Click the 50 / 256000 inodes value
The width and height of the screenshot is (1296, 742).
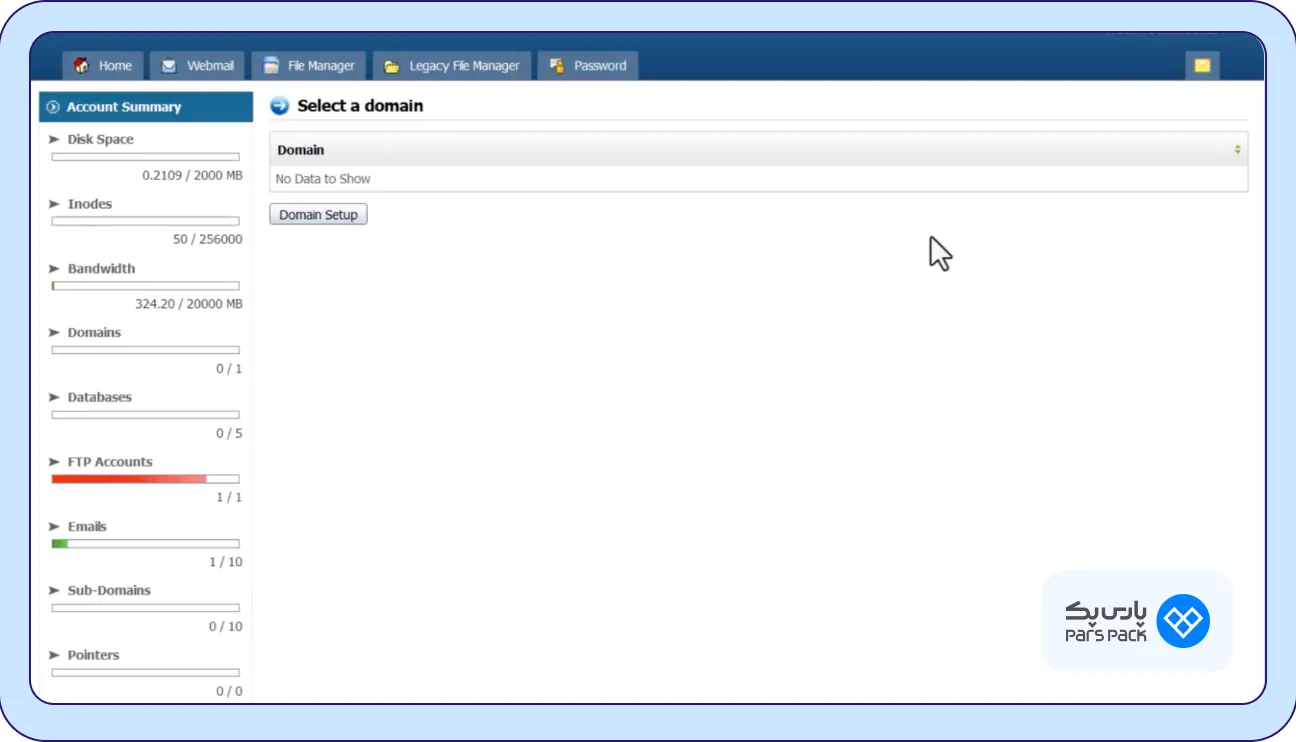point(208,240)
